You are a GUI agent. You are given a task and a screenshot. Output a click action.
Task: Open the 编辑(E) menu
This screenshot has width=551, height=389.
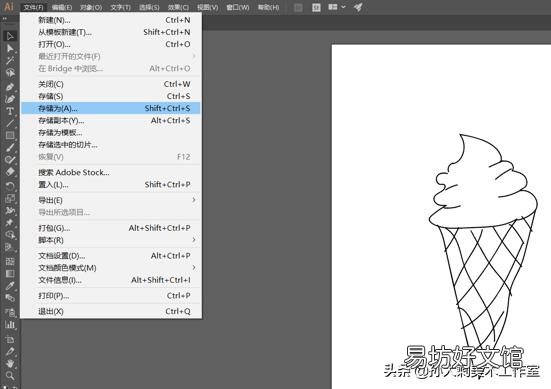tap(62, 7)
